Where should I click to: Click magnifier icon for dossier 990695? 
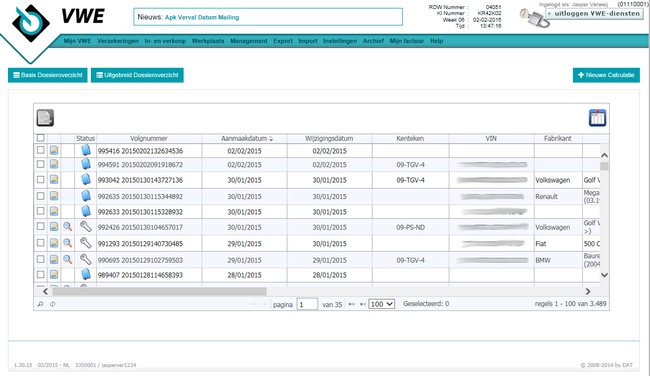click(x=68, y=260)
